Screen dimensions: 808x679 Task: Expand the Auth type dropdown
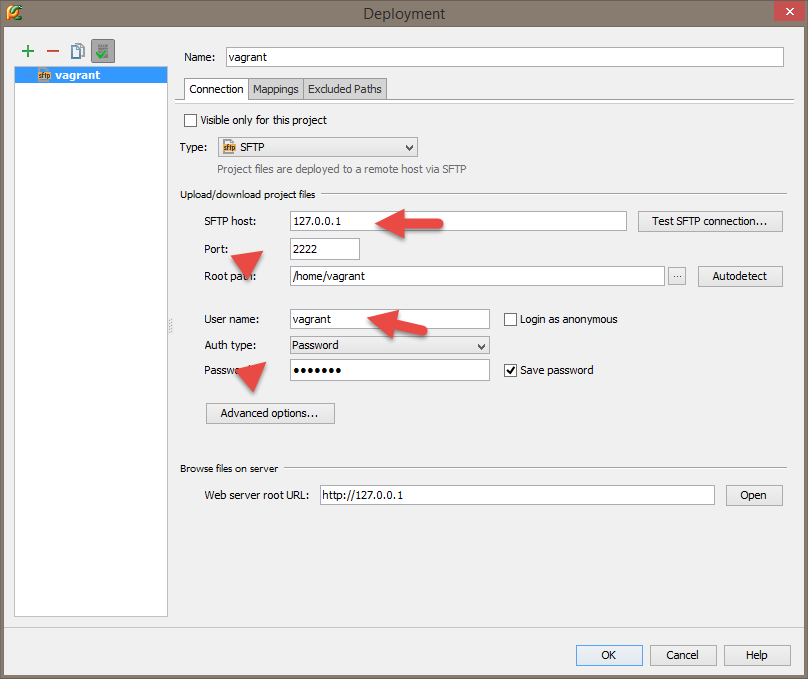coord(389,345)
